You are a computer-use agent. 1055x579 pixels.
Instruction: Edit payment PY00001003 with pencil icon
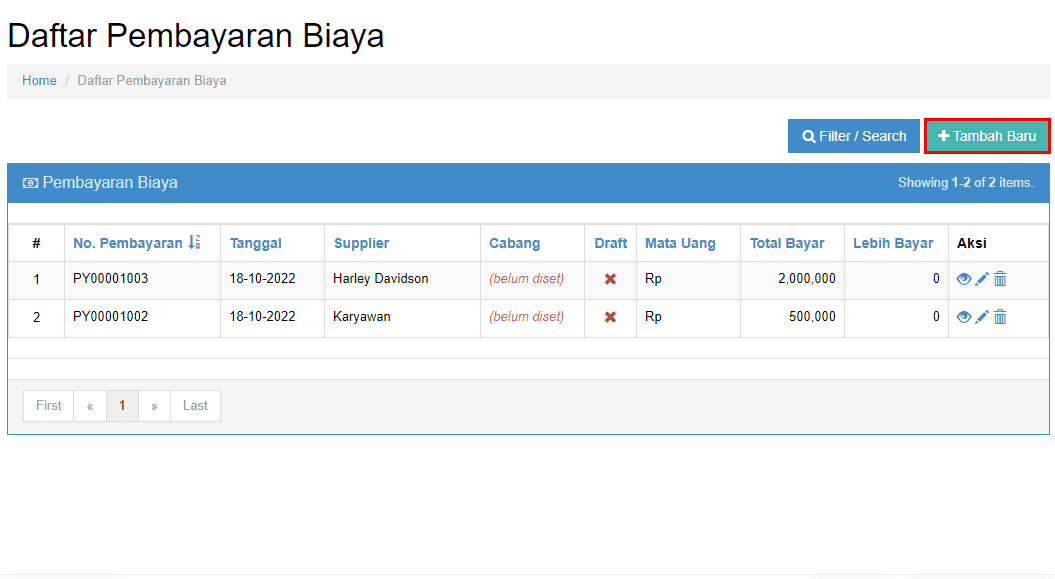[x=982, y=279]
